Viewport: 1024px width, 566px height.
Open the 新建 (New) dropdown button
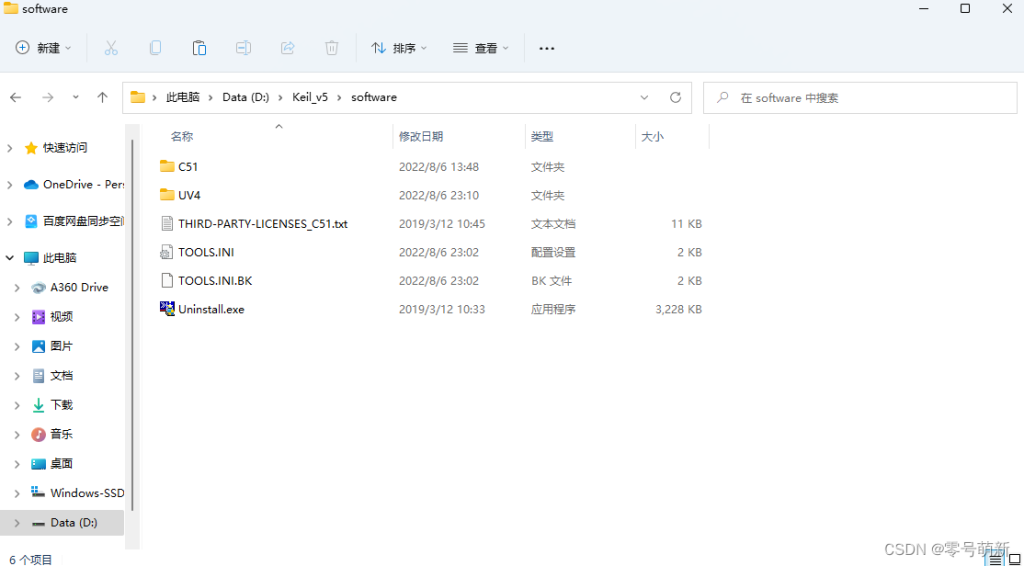coord(43,48)
